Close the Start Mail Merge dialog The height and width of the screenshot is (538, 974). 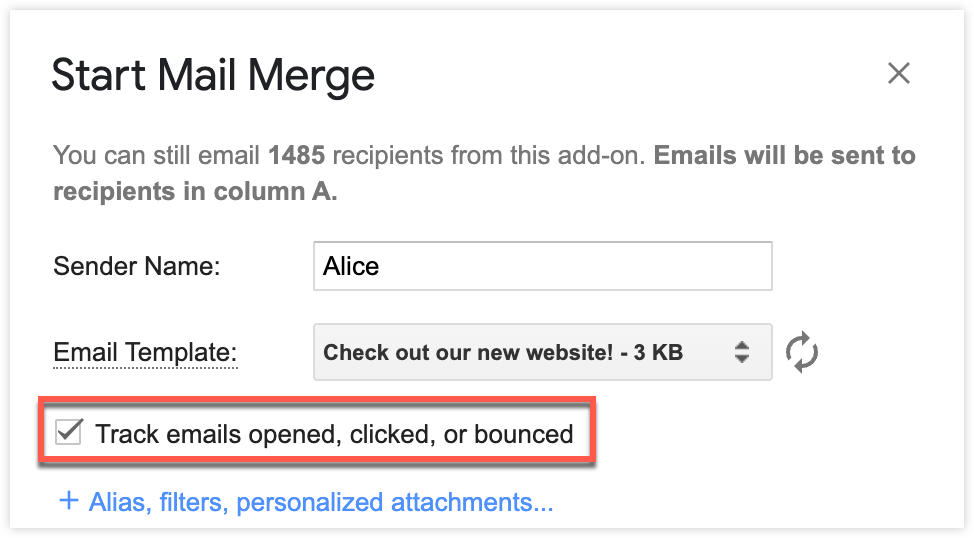(898, 73)
